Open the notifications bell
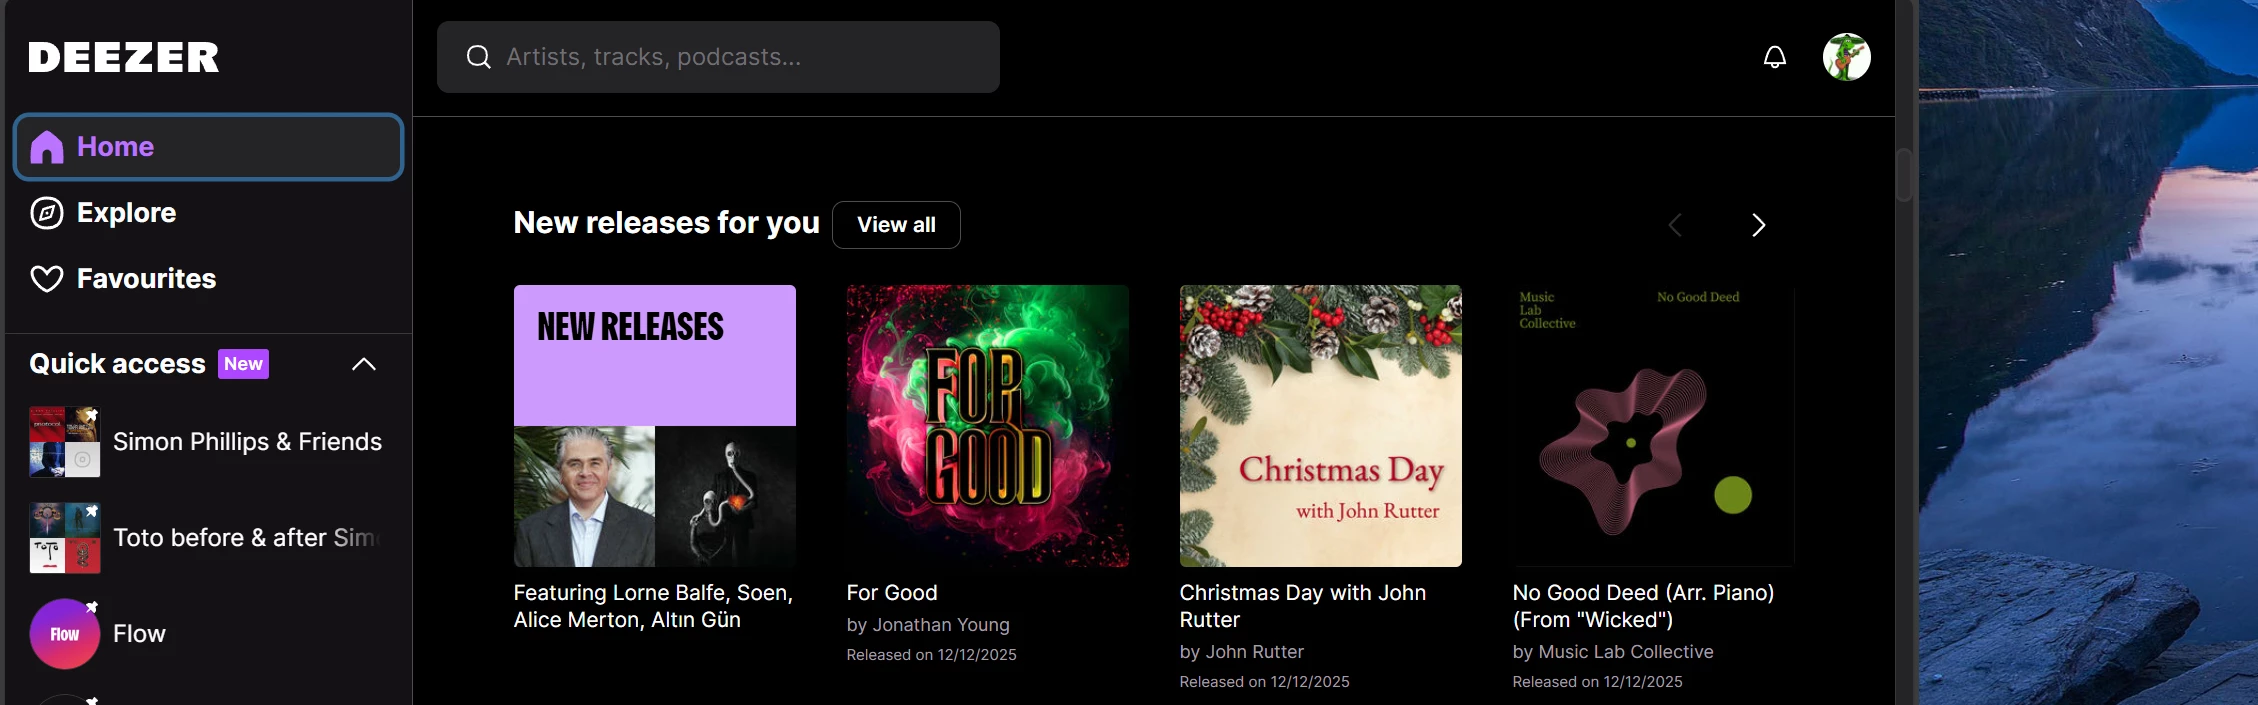 tap(1774, 57)
